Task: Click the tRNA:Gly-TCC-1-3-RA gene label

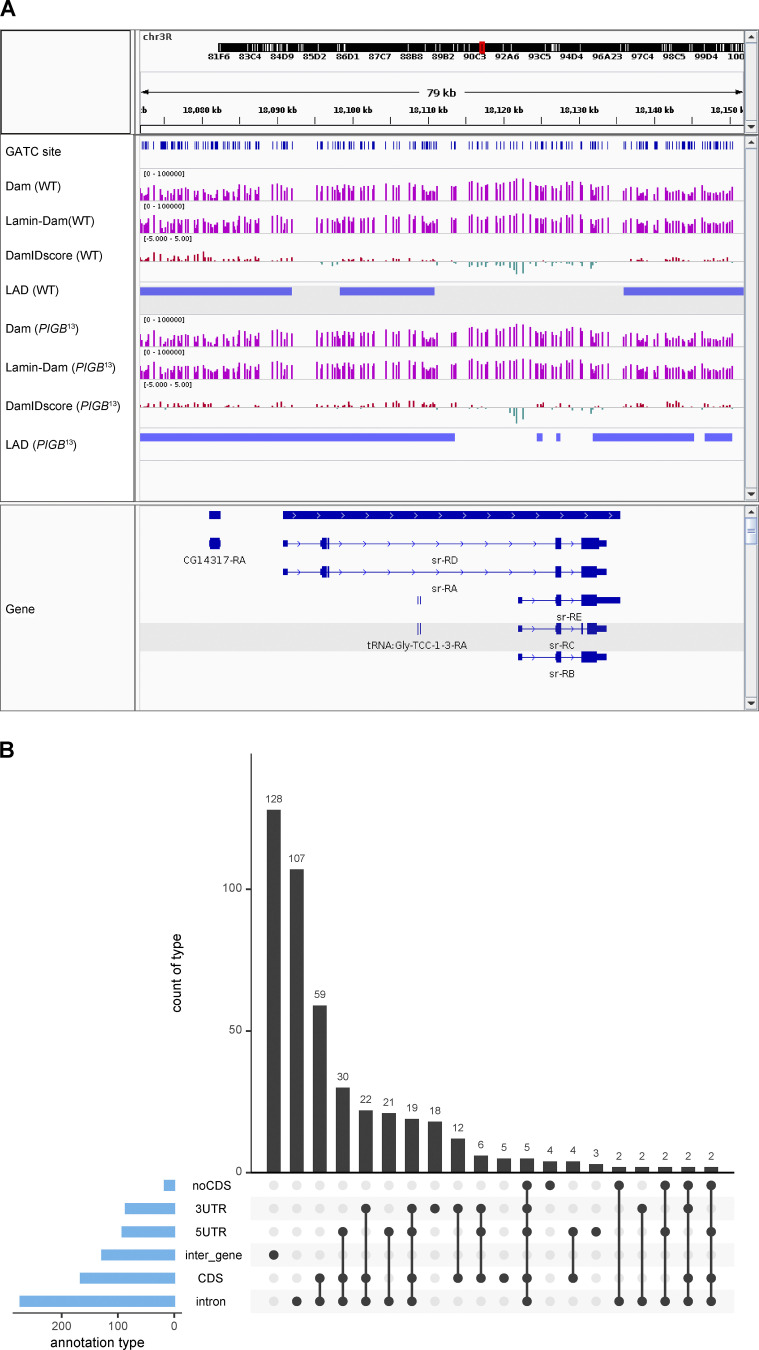Action: coord(417,646)
